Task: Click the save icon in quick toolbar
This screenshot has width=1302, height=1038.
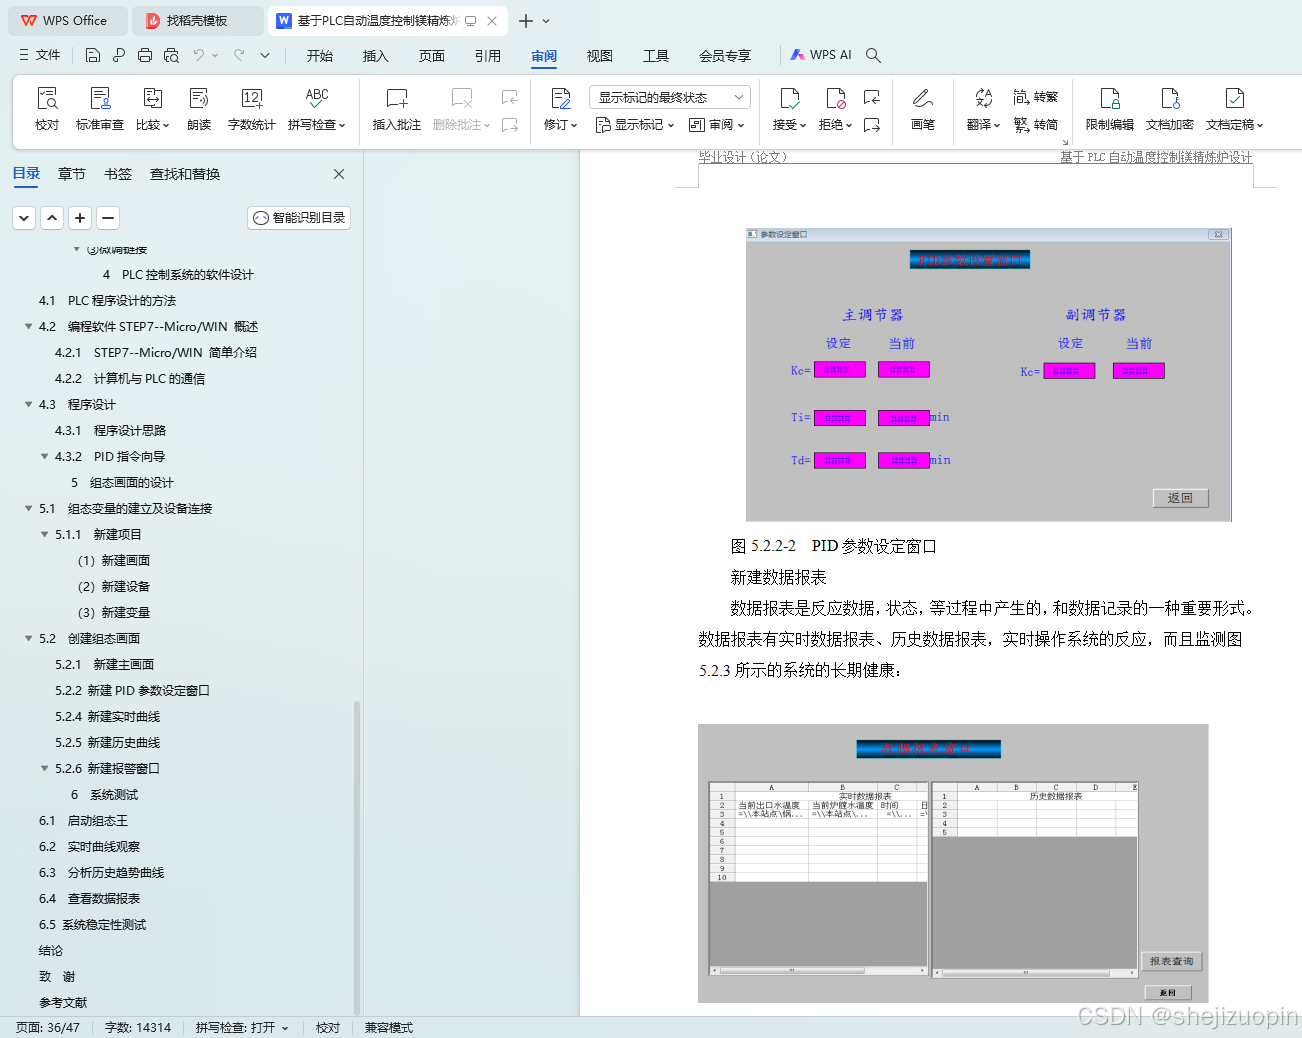Action: pyautogui.click(x=93, y=55)
